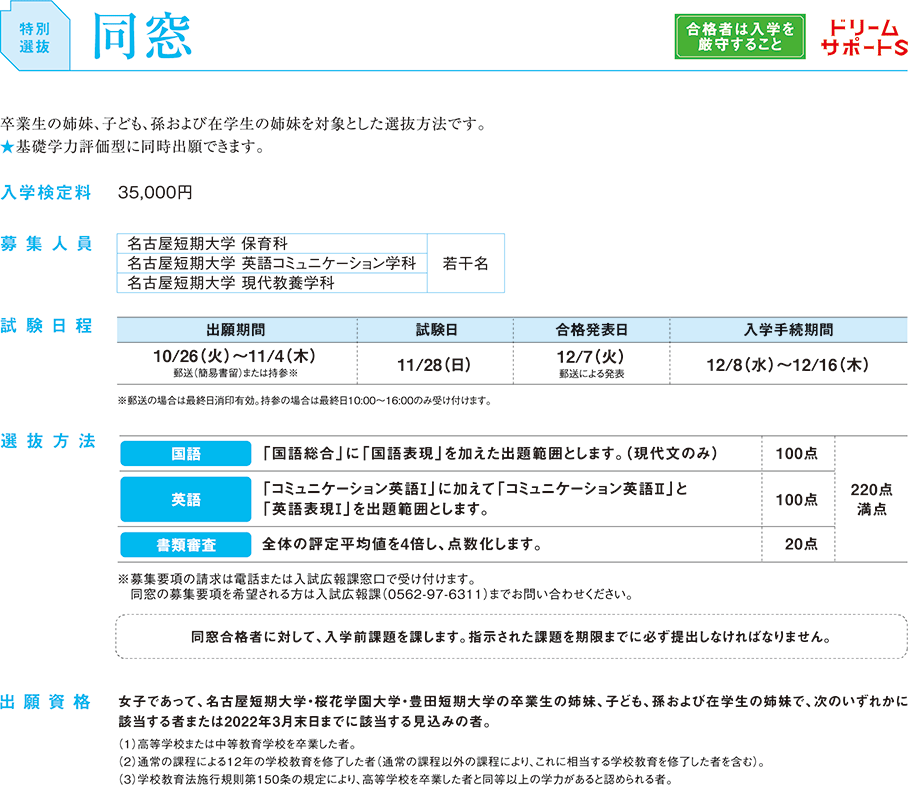Click the 募集人員 label
This screenshot has width=908, height=785.
click(x=46, y=244)
